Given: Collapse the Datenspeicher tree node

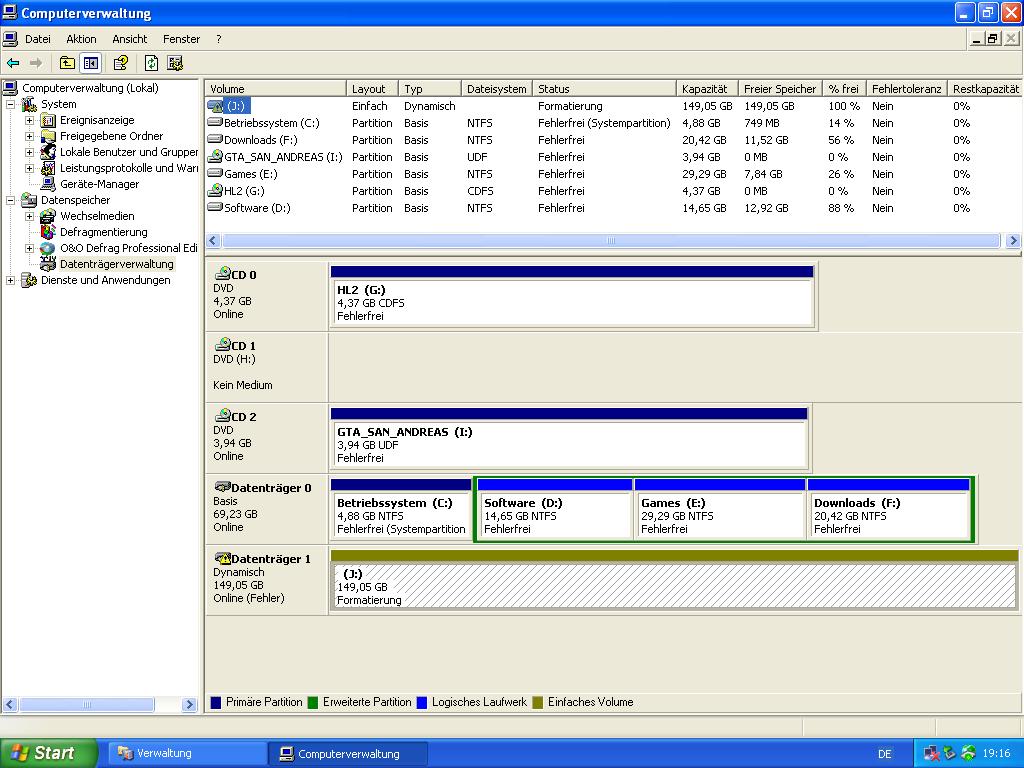Looking at the screenshot, I should pos(11,200).
